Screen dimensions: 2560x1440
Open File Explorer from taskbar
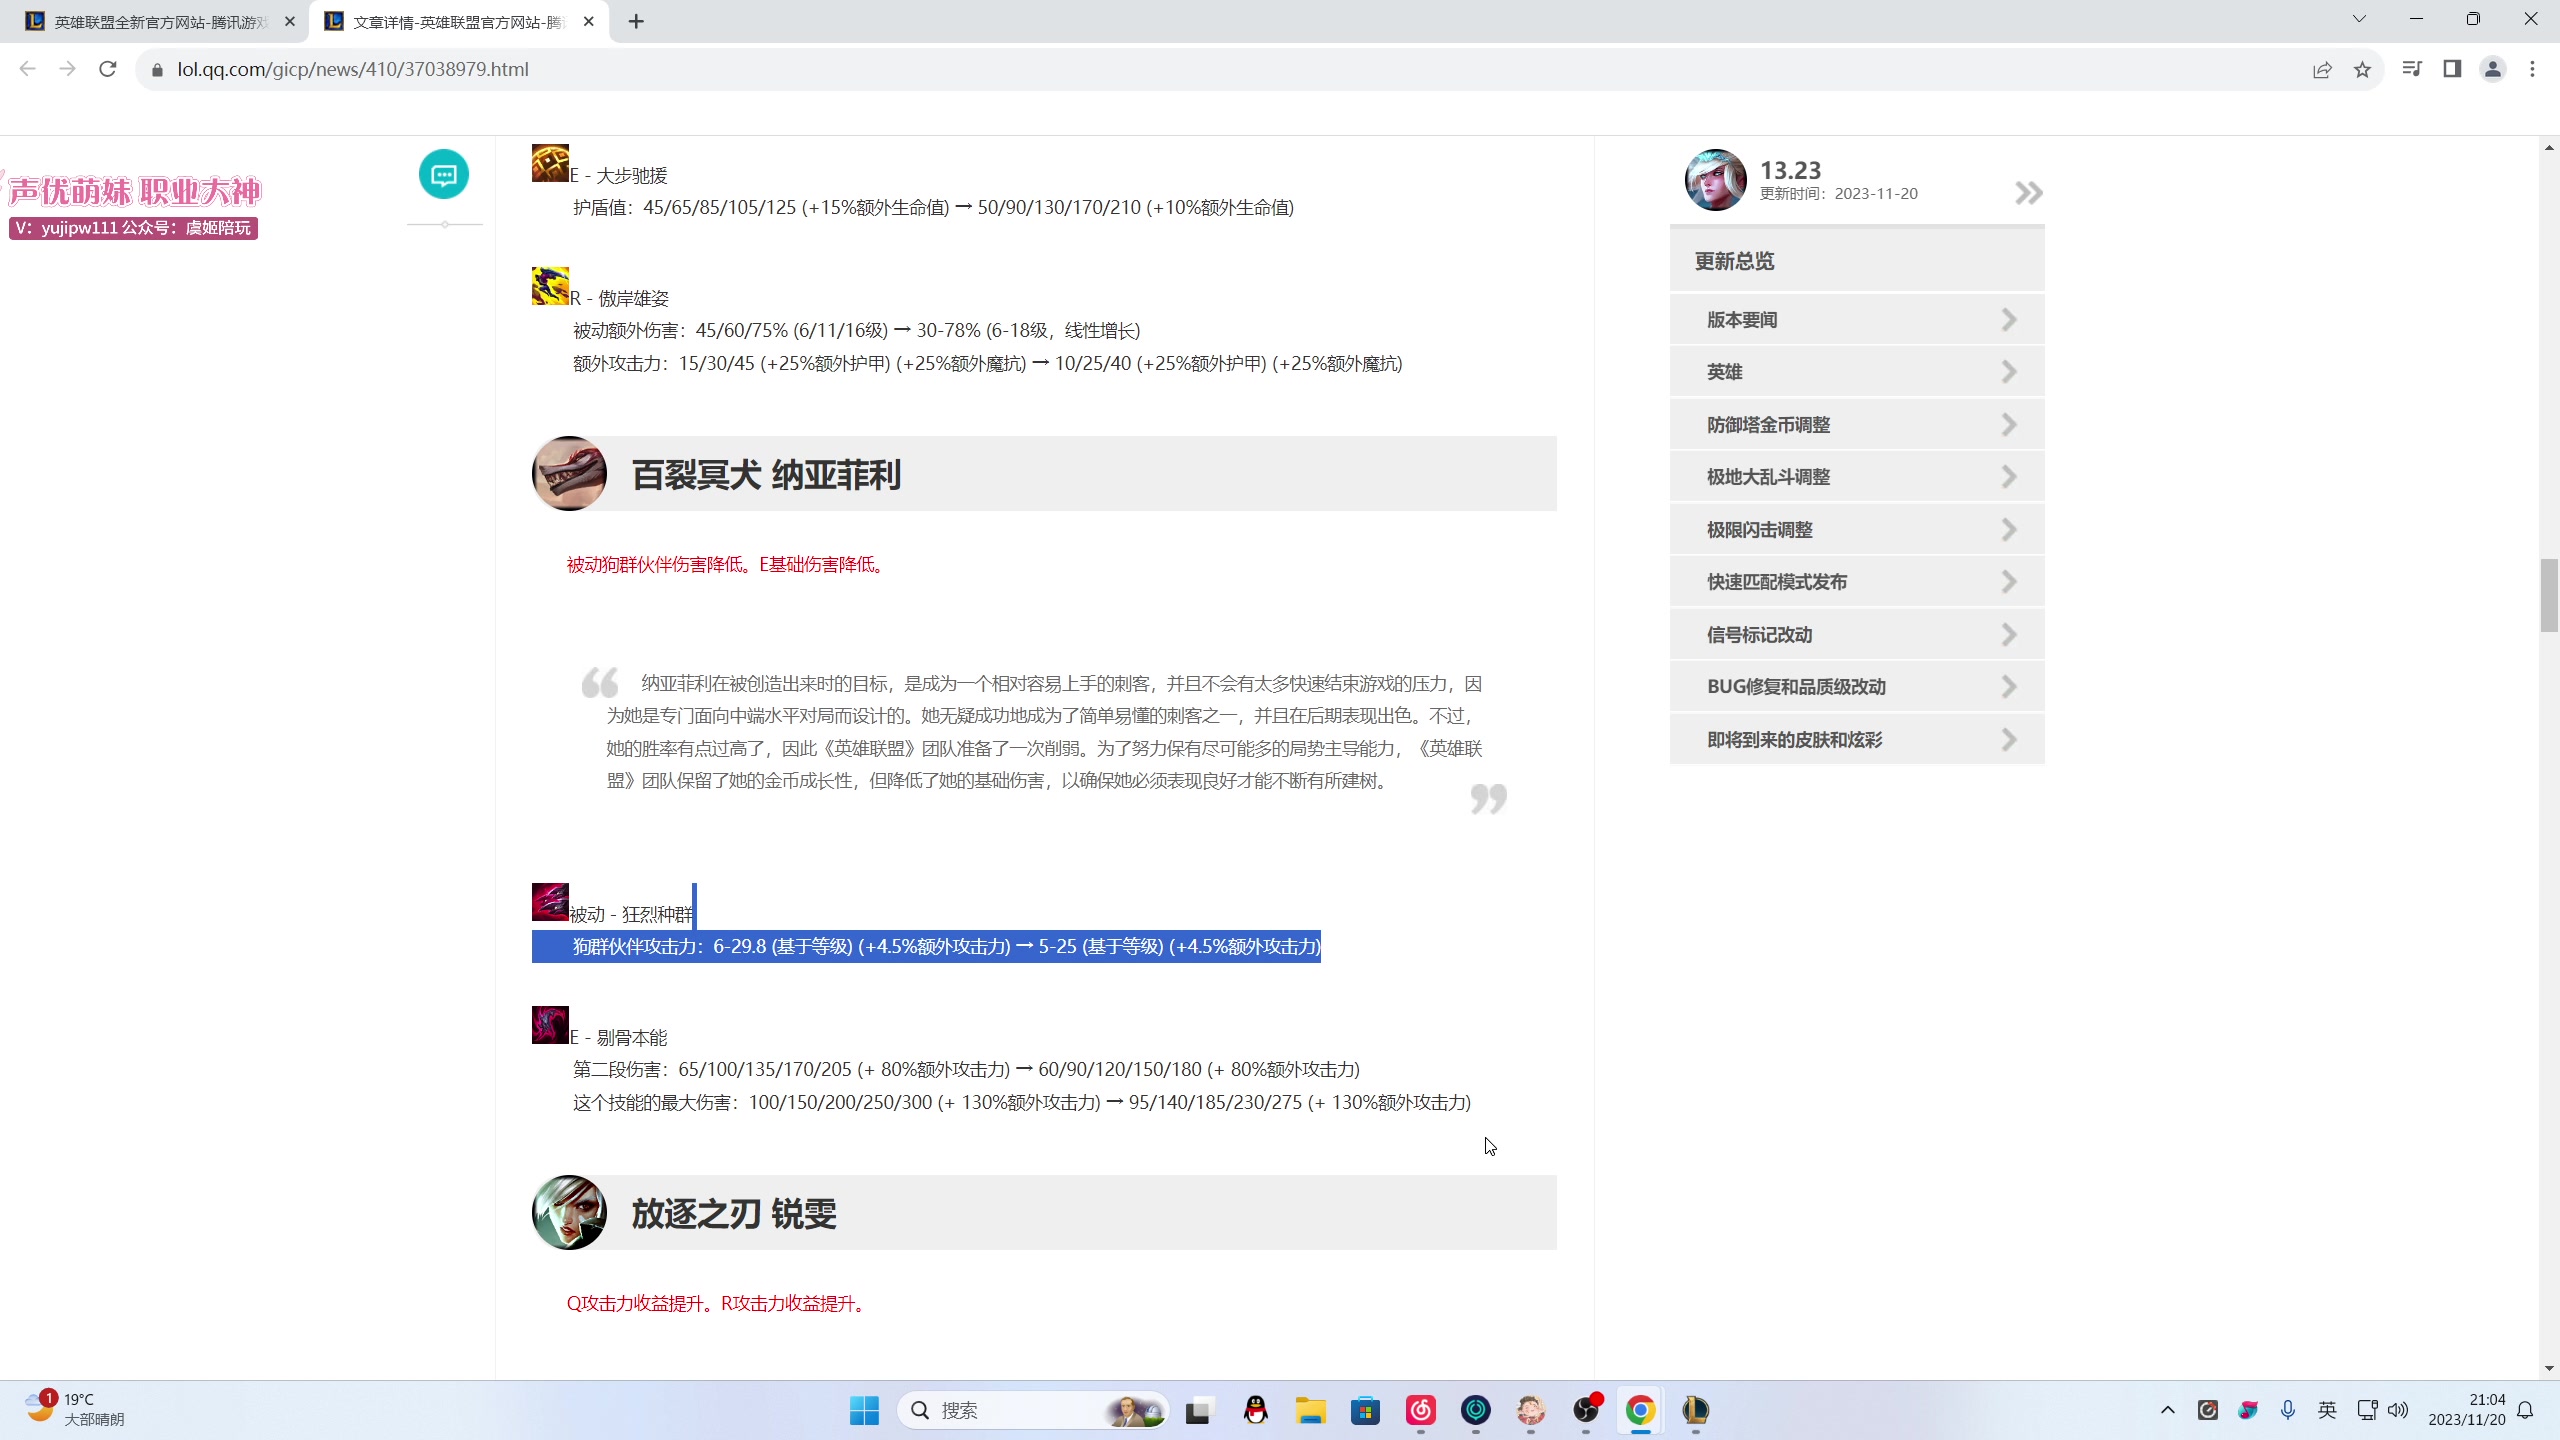click(x=1311, y=1410)
